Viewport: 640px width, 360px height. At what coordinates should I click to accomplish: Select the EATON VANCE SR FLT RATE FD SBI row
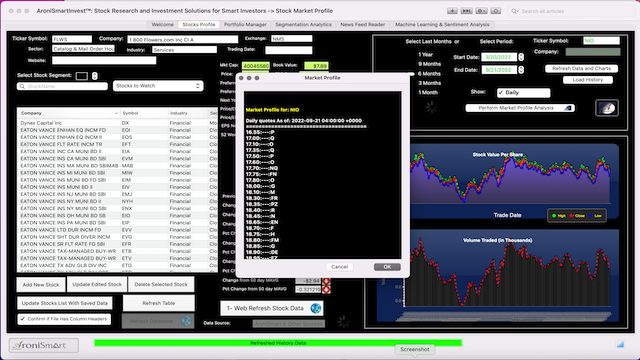[x=117, y=244]
